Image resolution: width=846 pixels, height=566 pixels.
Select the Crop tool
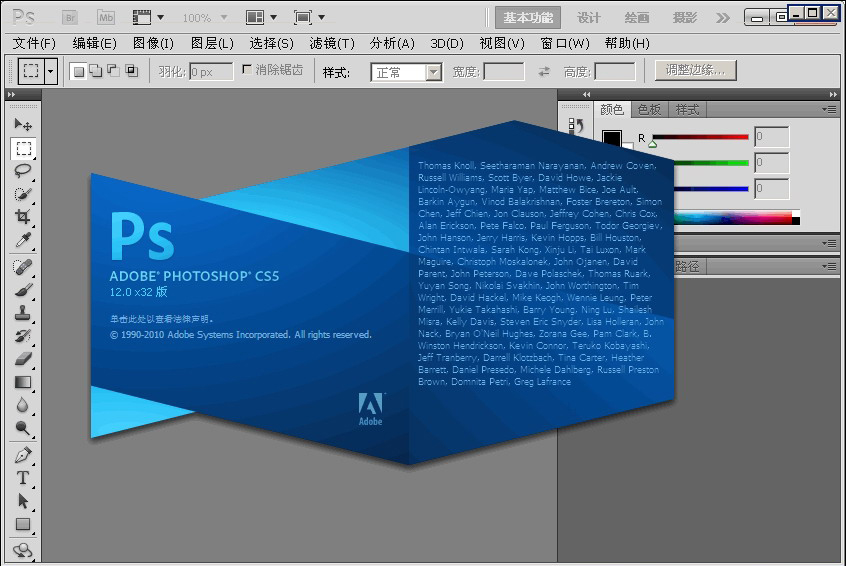(23, 216)
